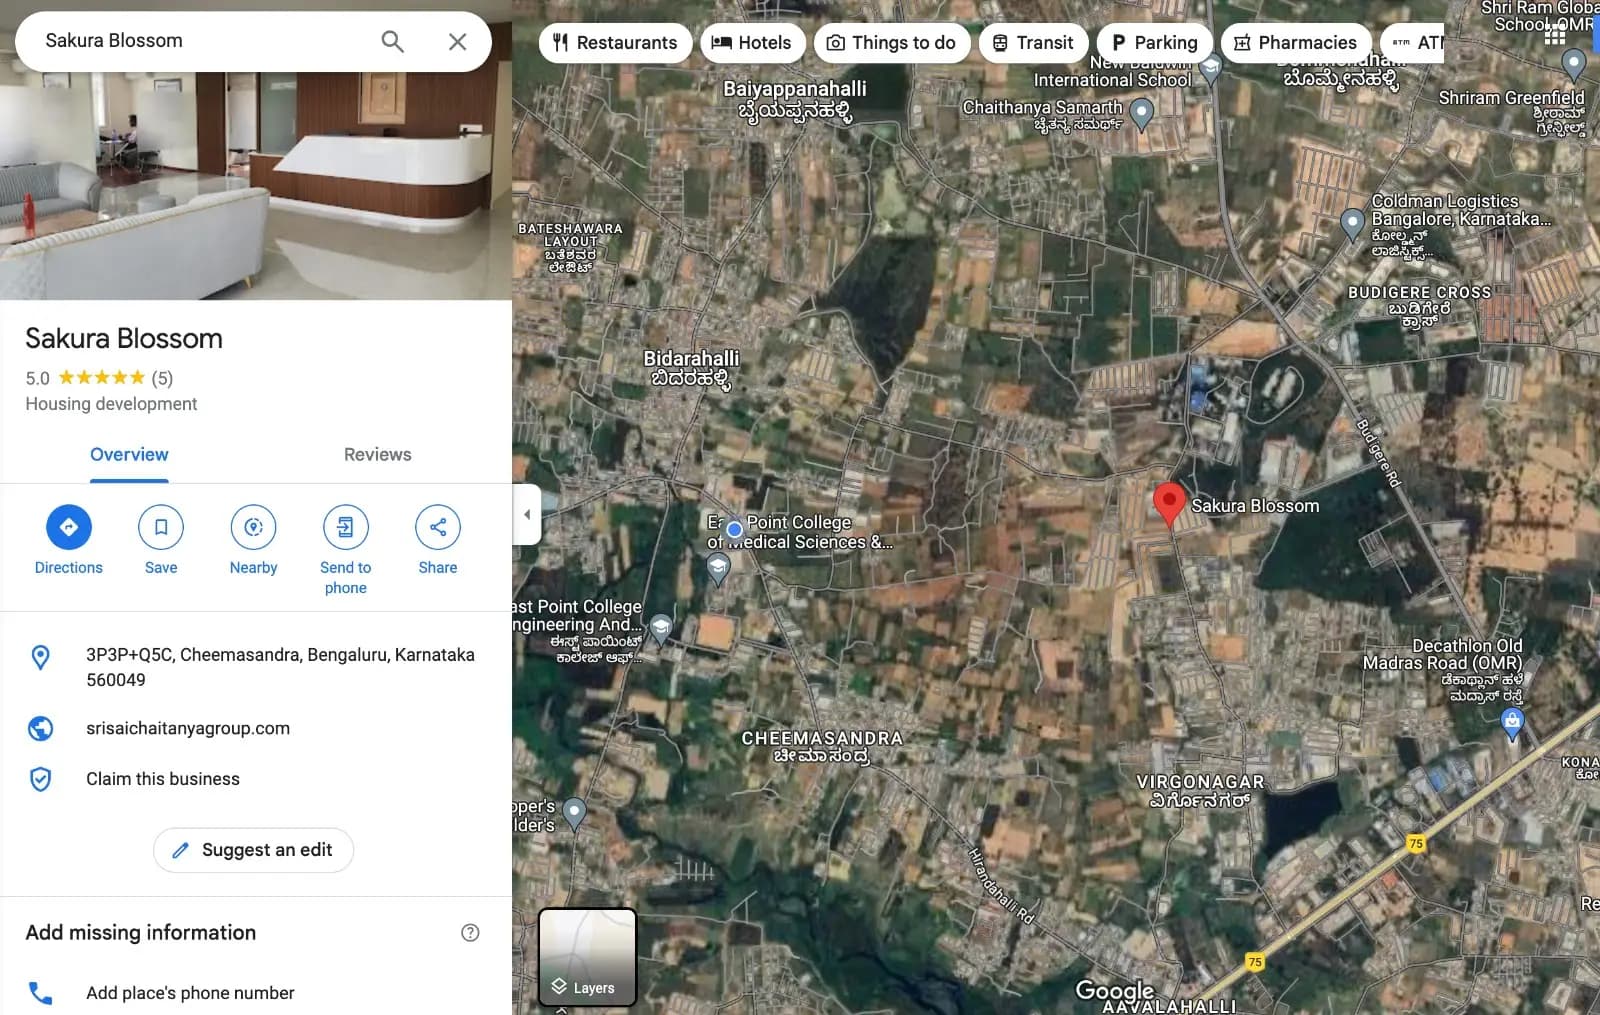Image resolution: width=1600 pixels, height=1015 pixels.
Task: Click the Bidarahalli place label
Action: [691, 368]
